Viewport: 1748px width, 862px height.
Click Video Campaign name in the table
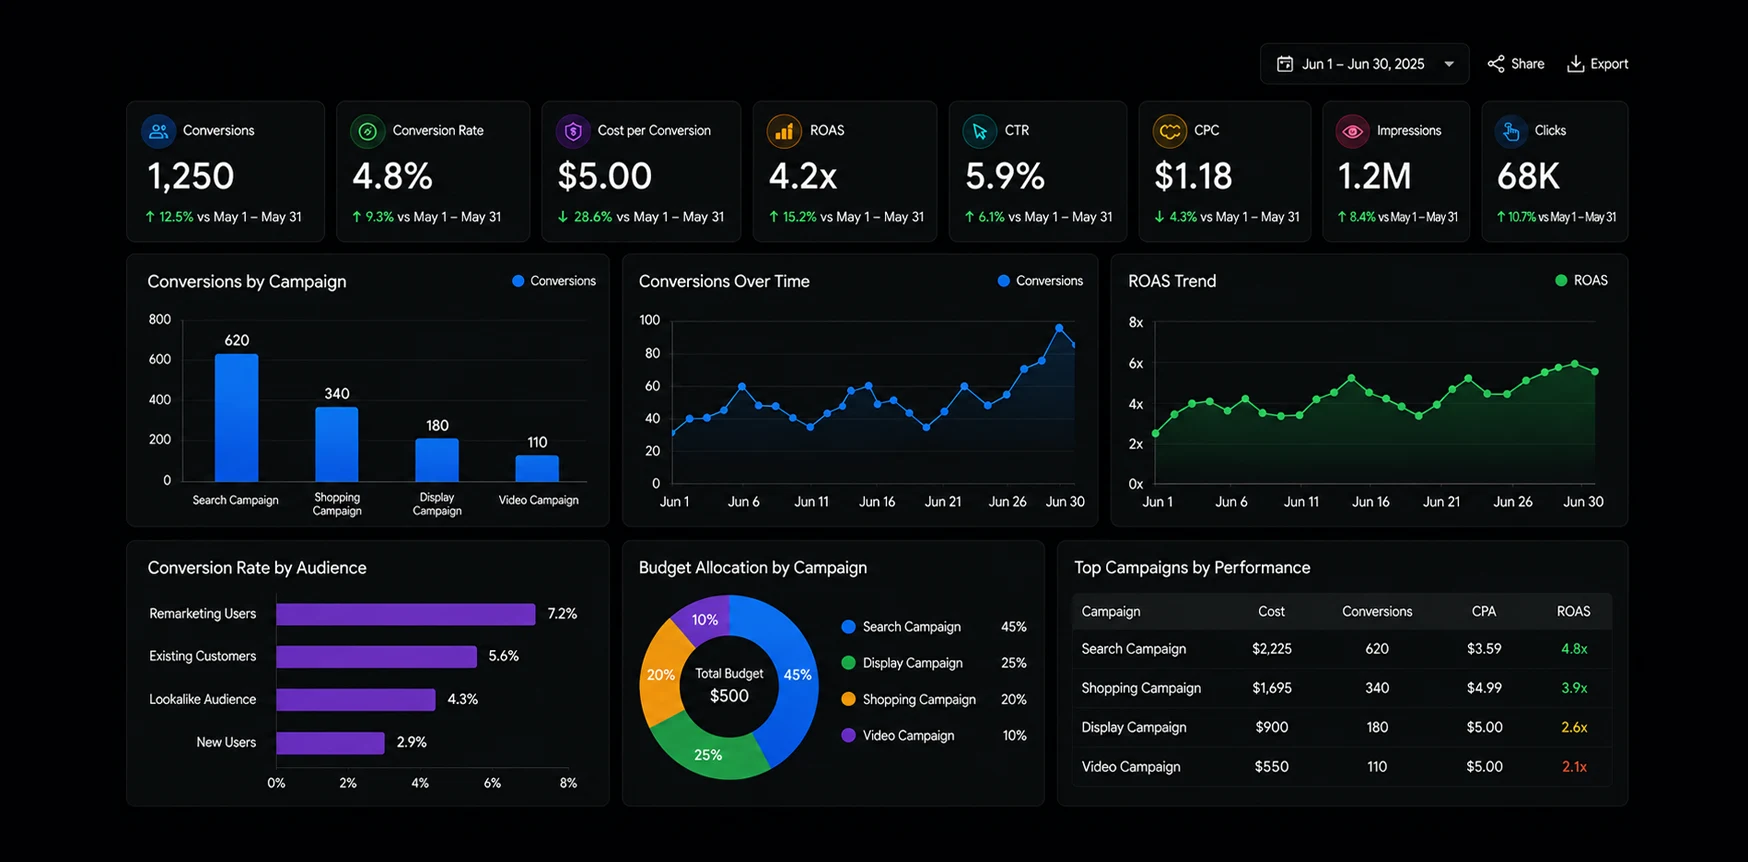1131,767
